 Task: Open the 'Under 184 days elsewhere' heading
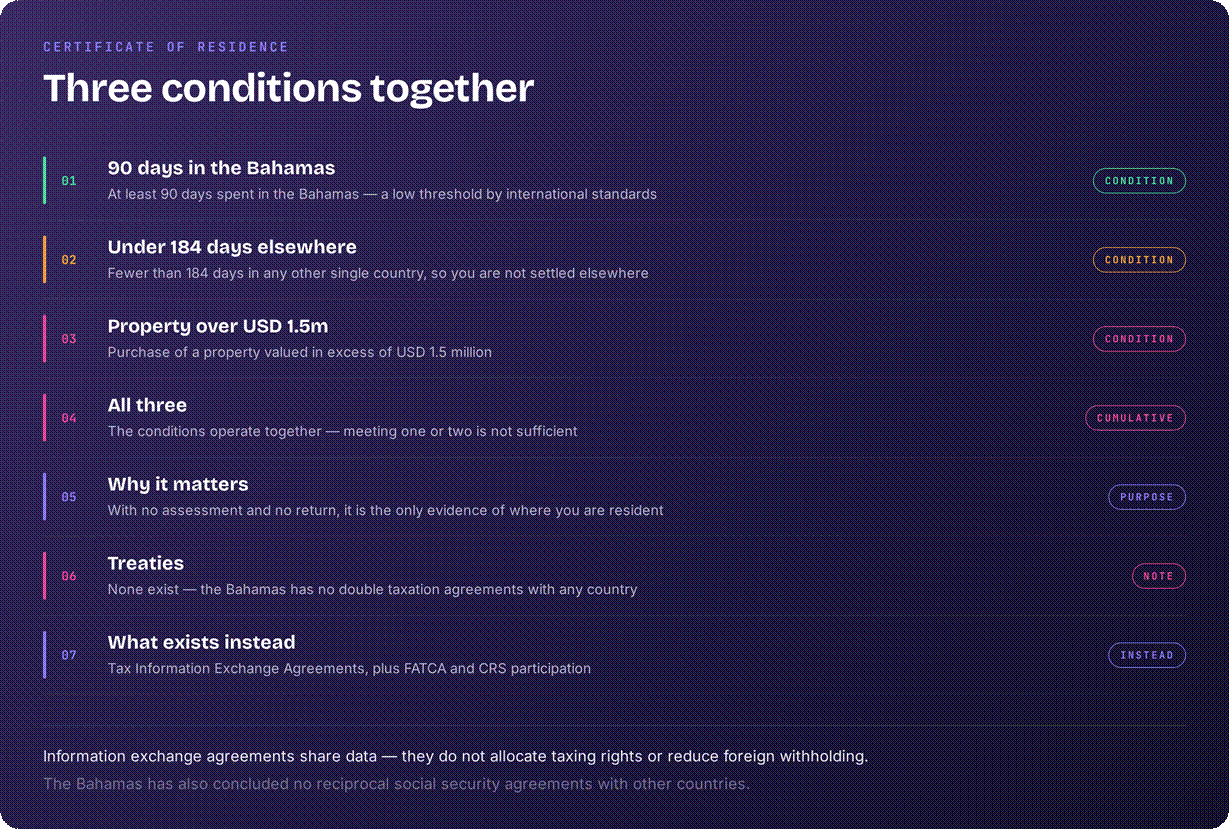pyautogui.click(x=232, y=247)
